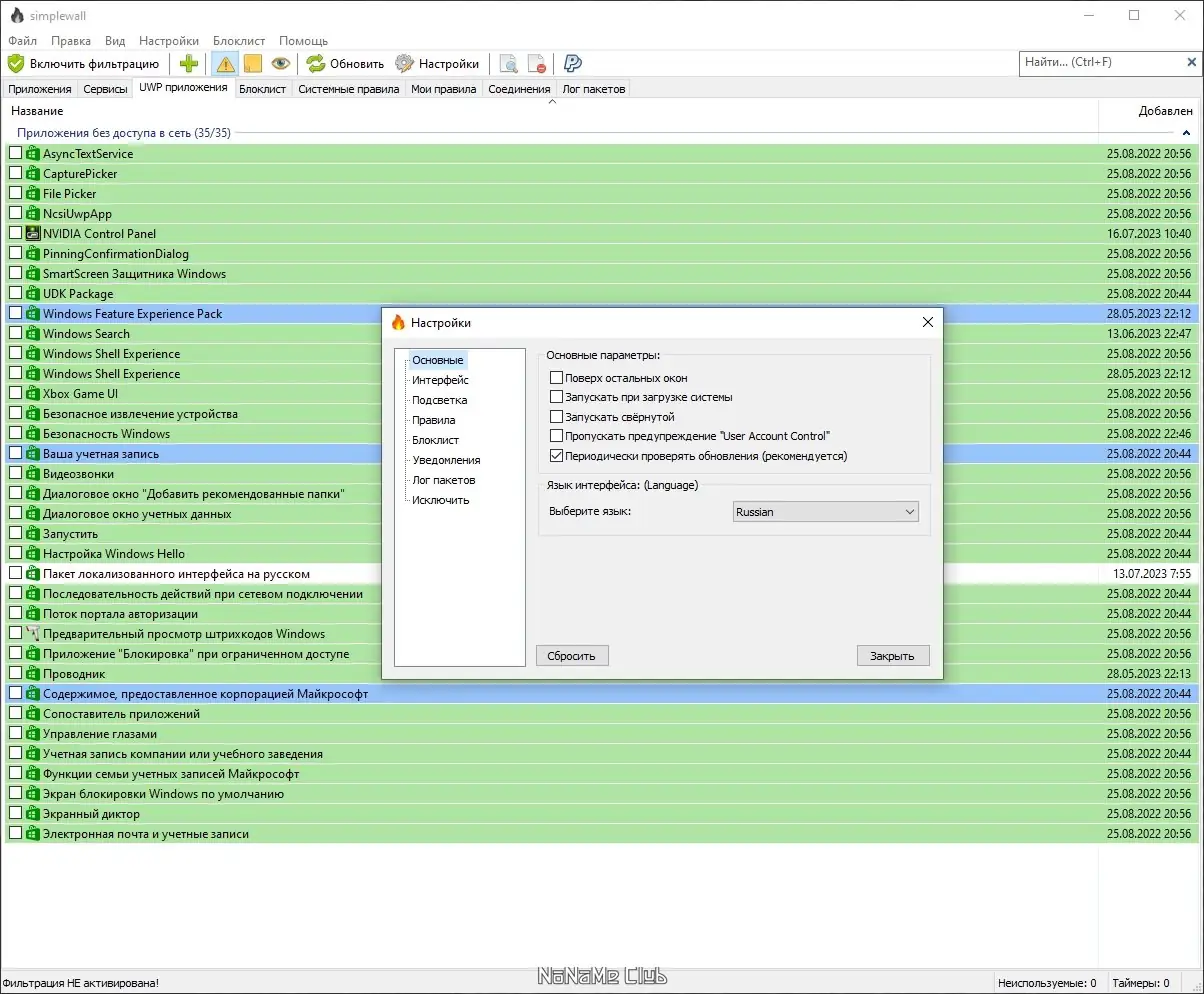This screenshot has width=1204, height=994.
Task: Click the green icon beside Видеозвонки
Action: click(x=32, y=473)
